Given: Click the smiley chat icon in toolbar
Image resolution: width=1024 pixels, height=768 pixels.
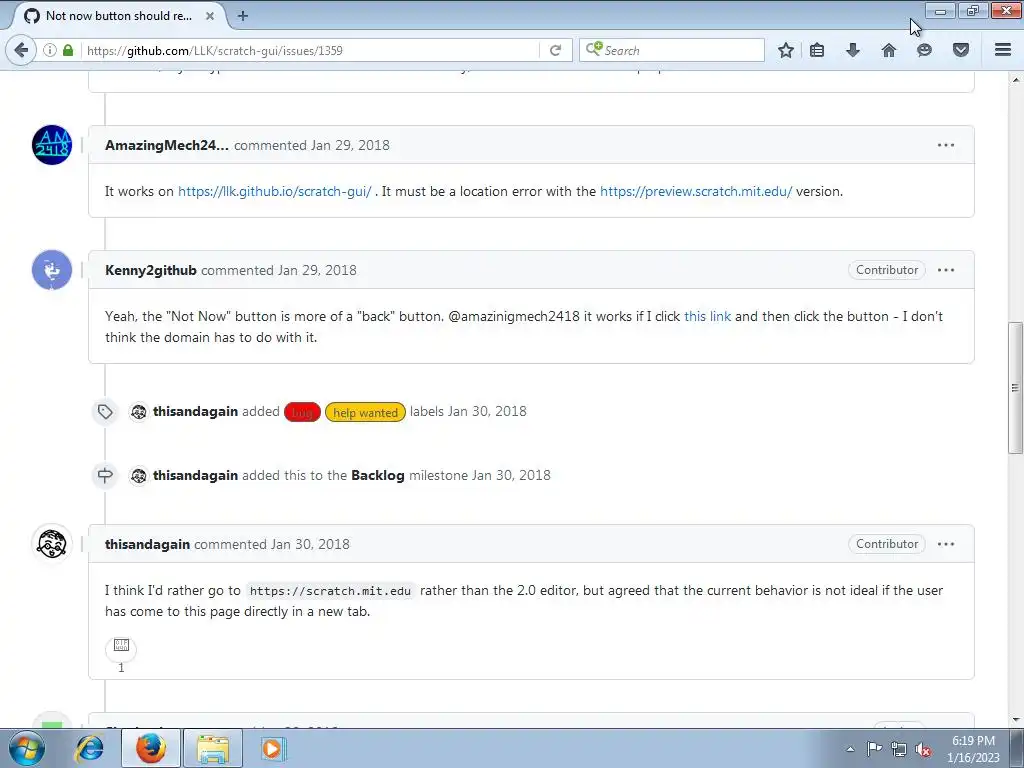Looking at the screenshot, I should (x=924, y=50).
